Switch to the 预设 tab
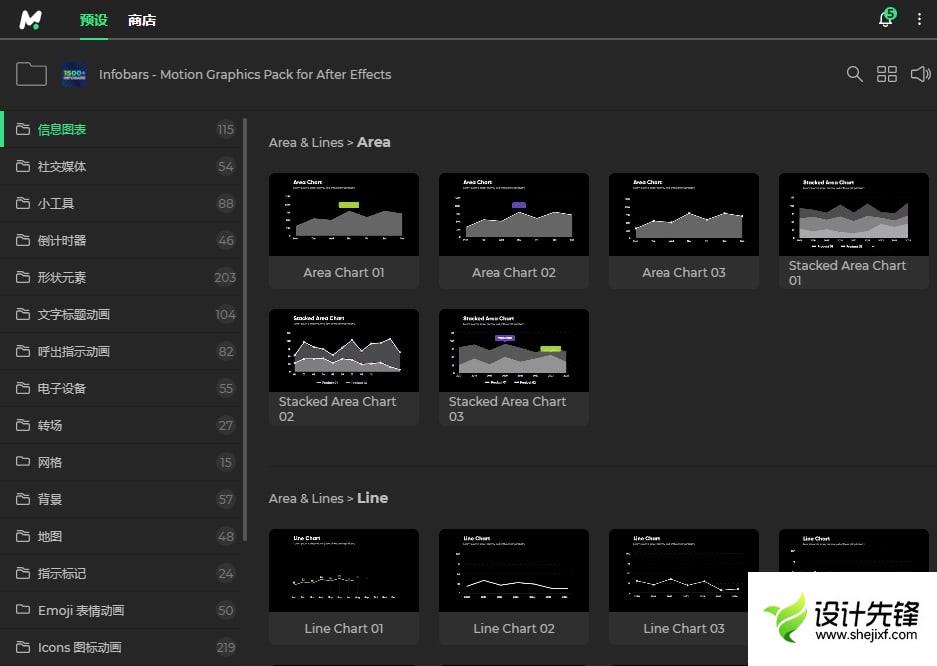937x666 pixels. (93, 20)
